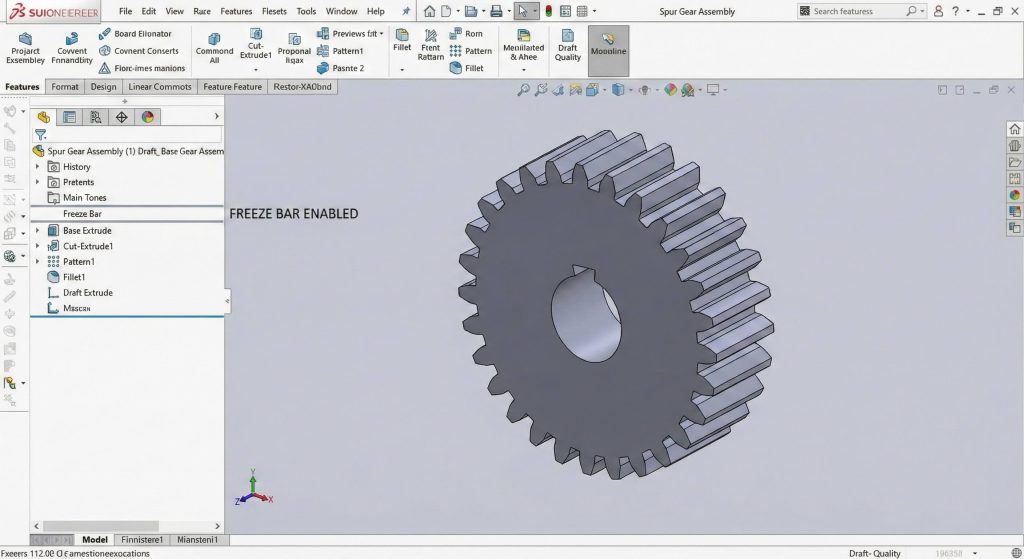Viewport: 1024px width, 559px height.
Task: Open the filter funnel in feature tree
Action: [x=41, y=134]
